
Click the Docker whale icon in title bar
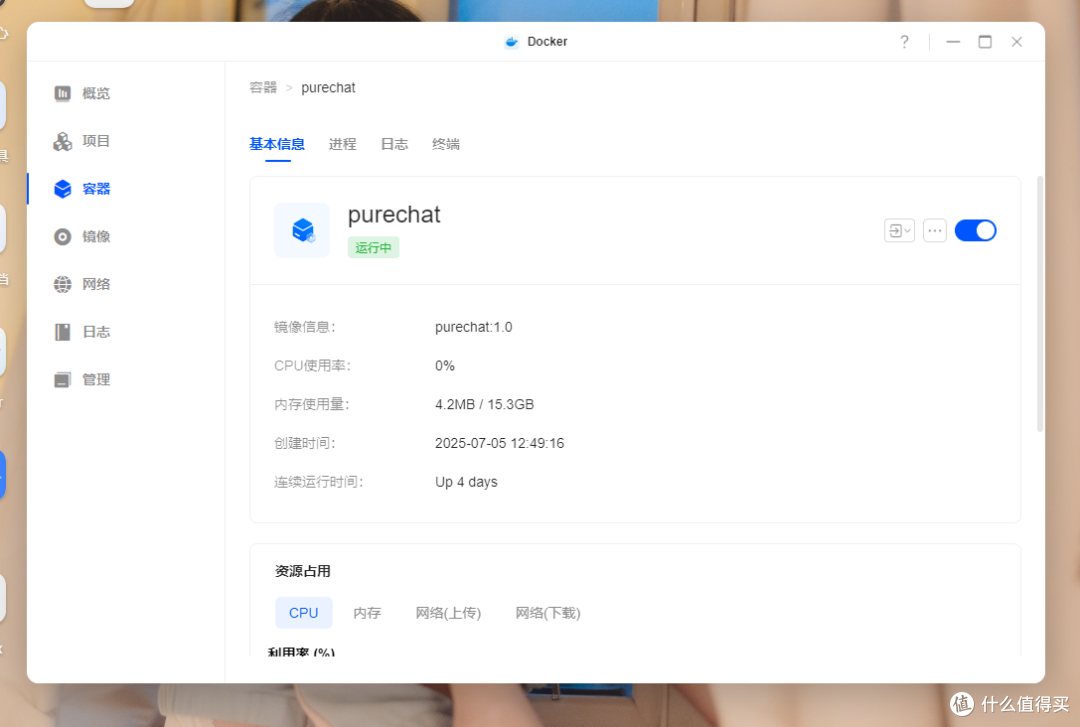[x=511, y=41]
